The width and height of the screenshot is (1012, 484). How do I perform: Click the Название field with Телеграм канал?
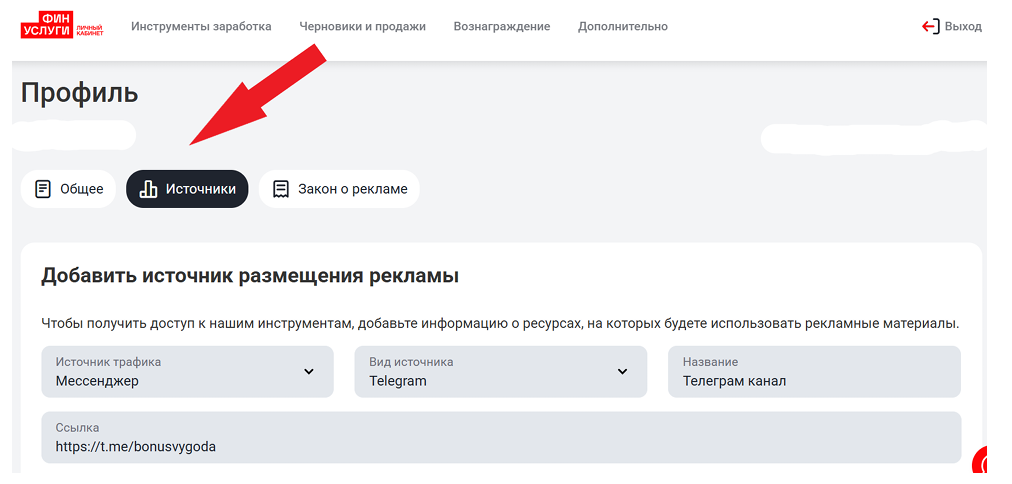813,372
